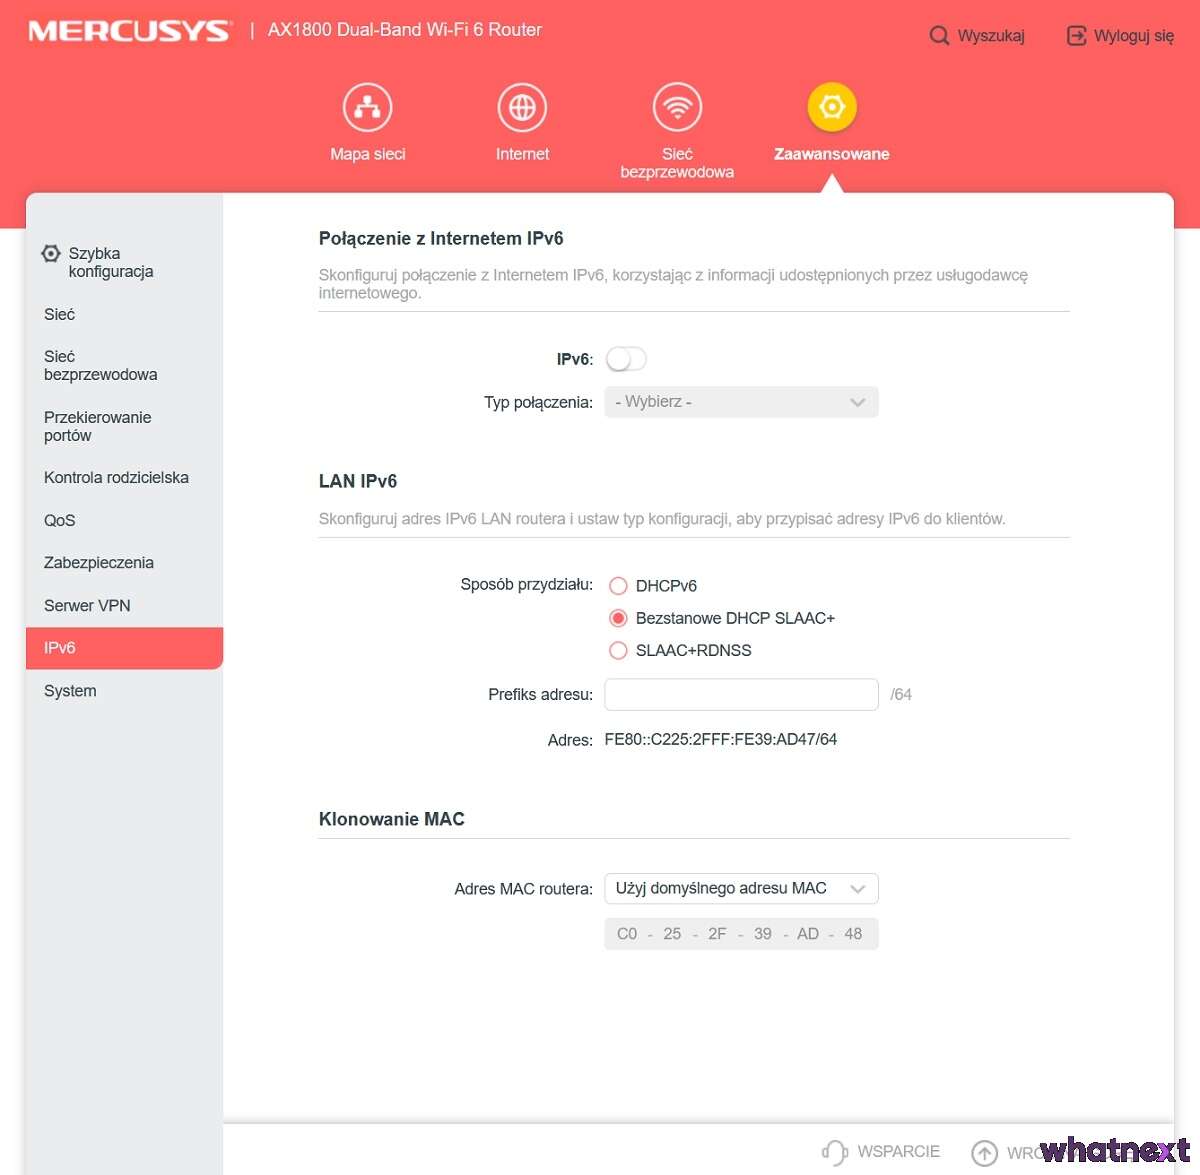The height and width of the screenshot is (1175, 1200).
Task: Open Przekierowanie portów in the sidebar
Action: tap(97, 426)
